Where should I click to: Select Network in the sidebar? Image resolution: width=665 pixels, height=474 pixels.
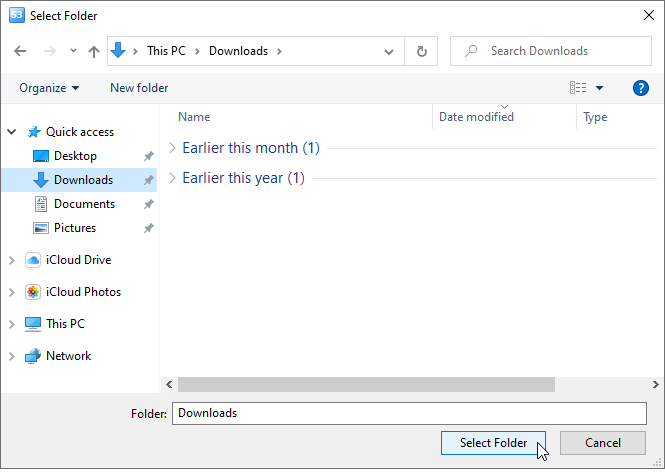[x=68, y=356]
